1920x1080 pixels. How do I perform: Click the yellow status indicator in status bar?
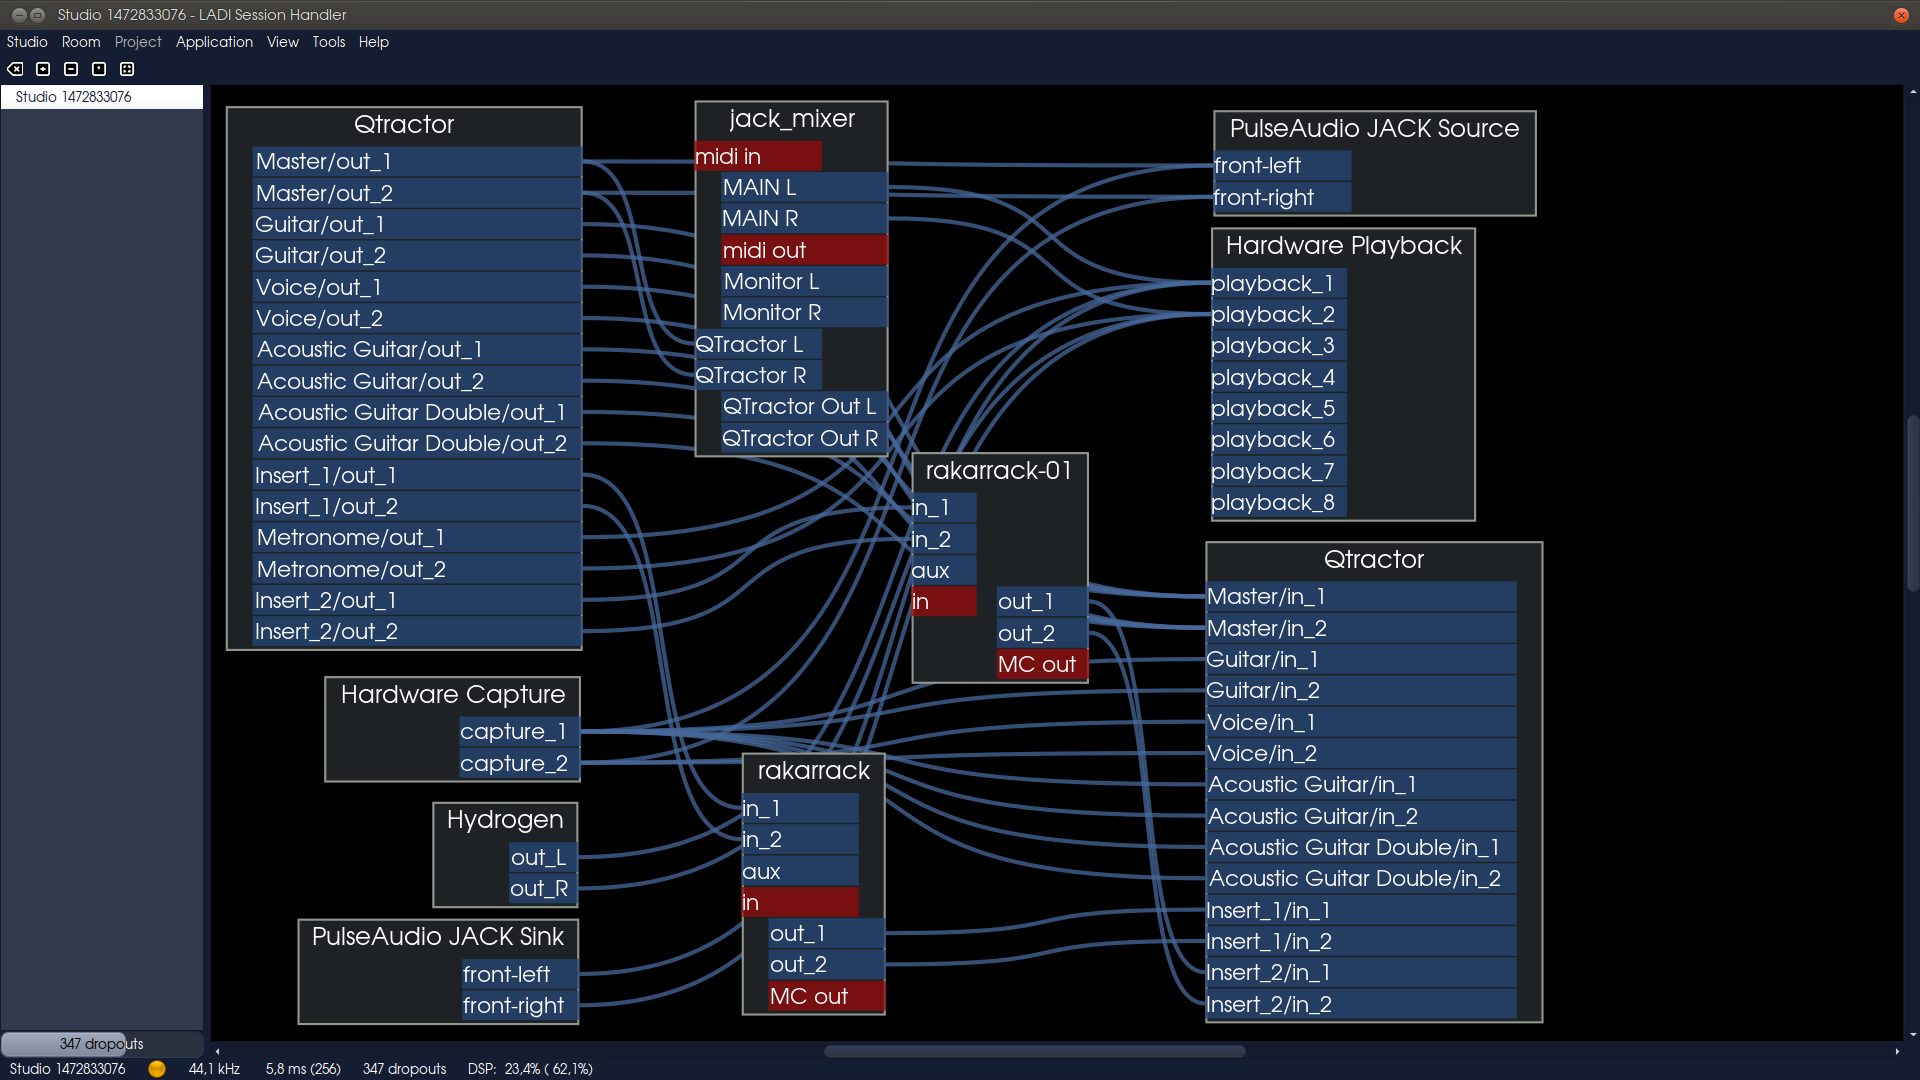157,1069
